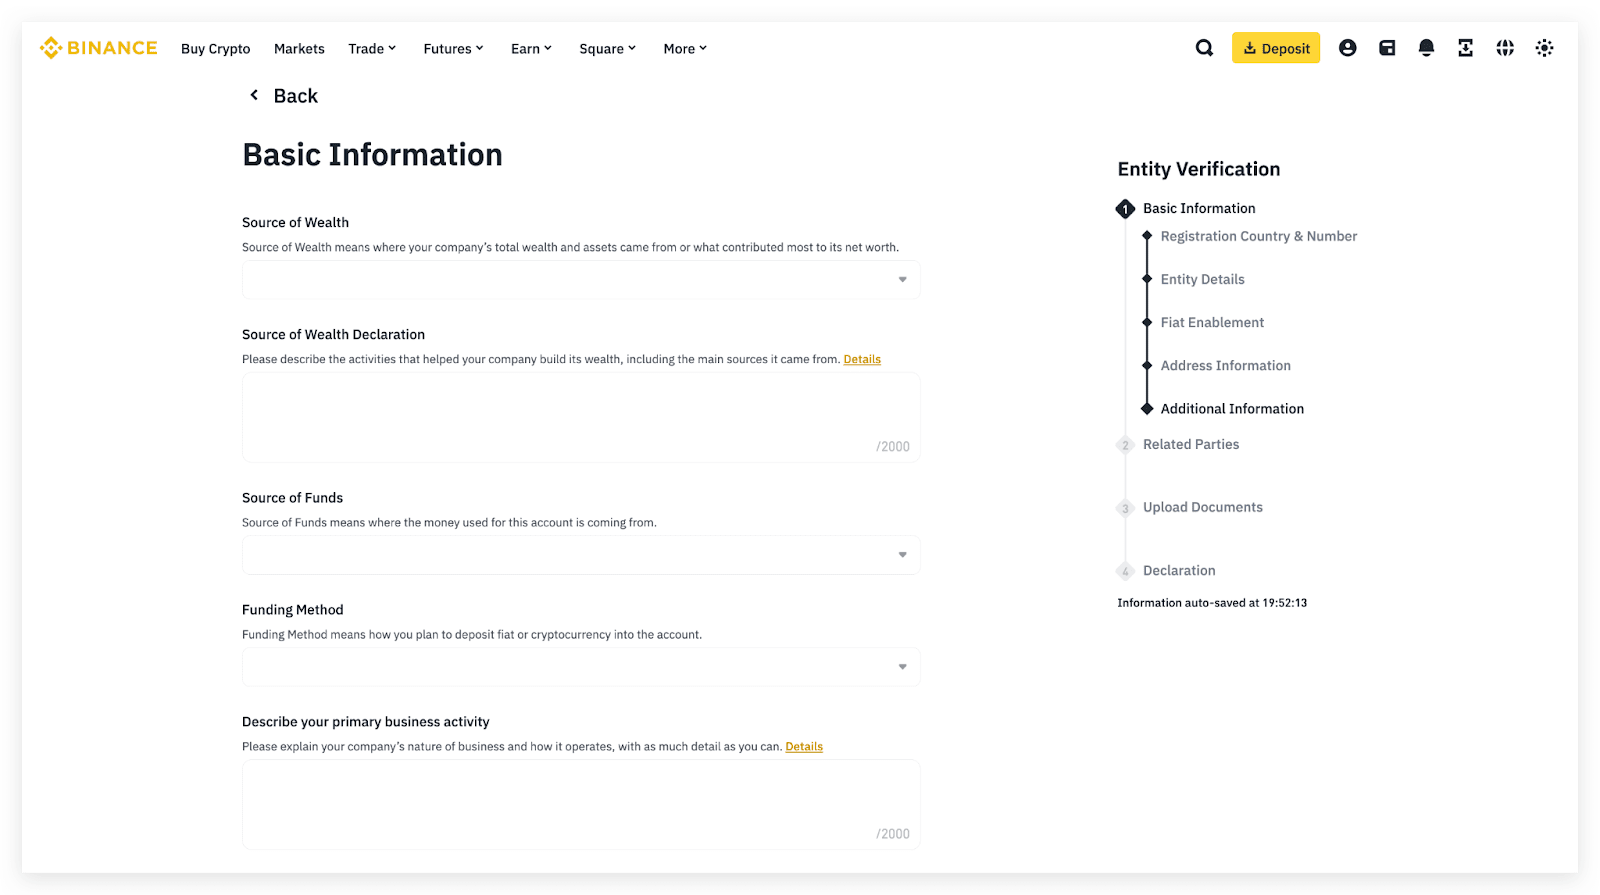Image resolution: width=1600 pixels, height=895 pixels.
Task: Open the language globe icon
Action: pyautogui.click(x=1505, y=48)
